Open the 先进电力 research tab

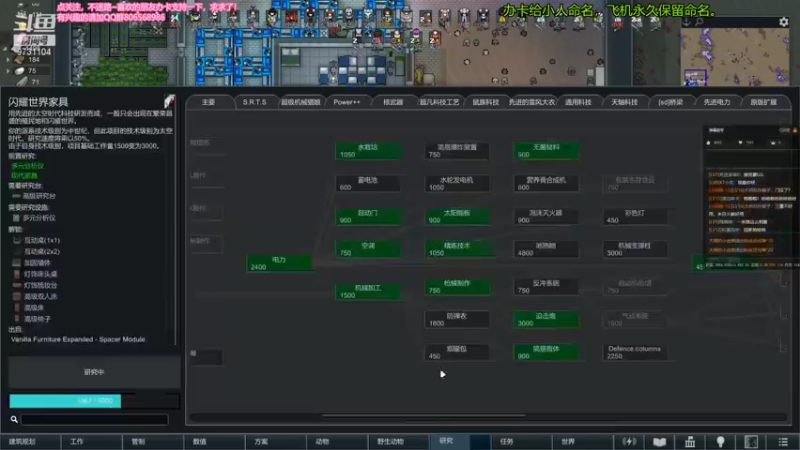tap(716, 102)
